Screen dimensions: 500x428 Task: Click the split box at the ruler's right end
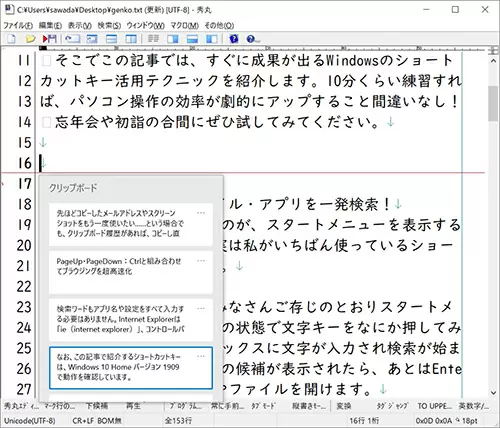(493, 50)
